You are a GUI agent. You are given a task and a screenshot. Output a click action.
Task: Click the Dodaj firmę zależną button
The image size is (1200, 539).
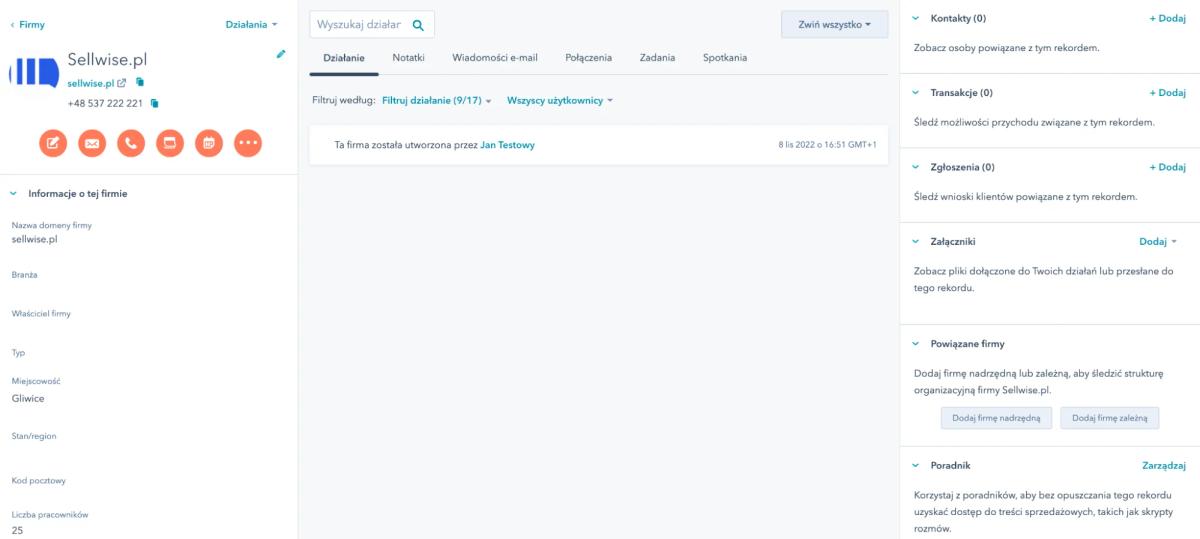pyautogui.click(x=1110, y=417)
